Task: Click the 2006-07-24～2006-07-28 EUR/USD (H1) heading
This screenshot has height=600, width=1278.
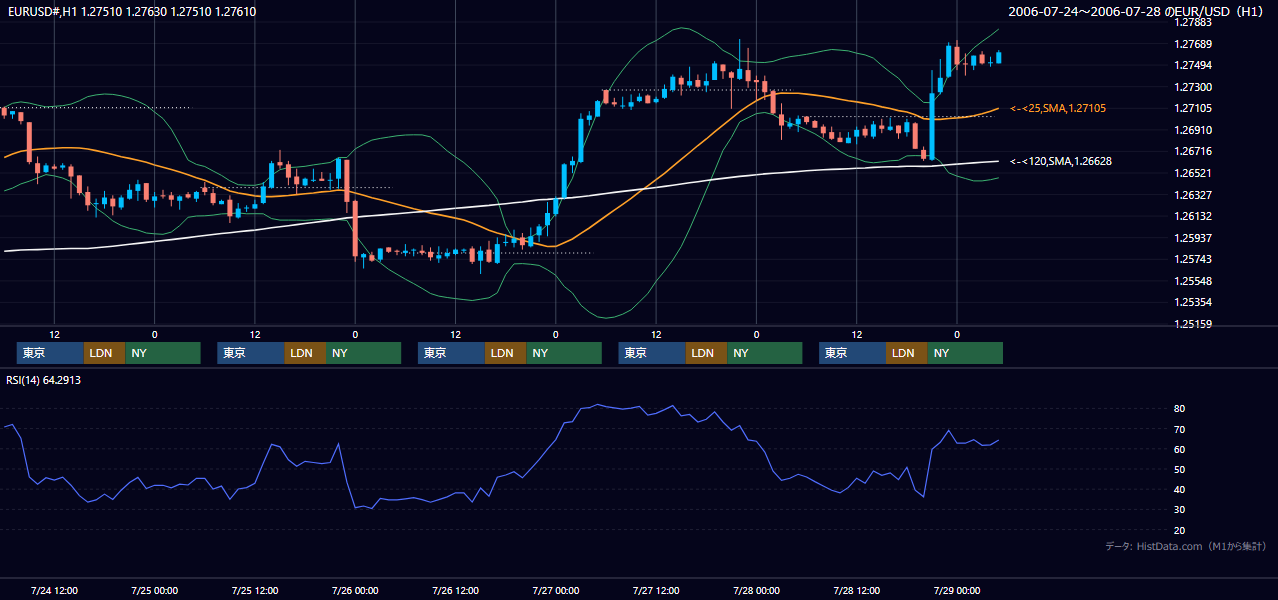Action: (1138, 12)
